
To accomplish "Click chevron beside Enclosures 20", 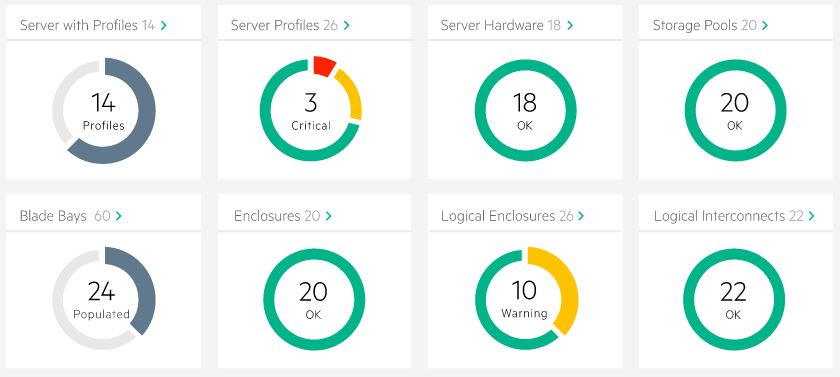I will click(329, 216).
